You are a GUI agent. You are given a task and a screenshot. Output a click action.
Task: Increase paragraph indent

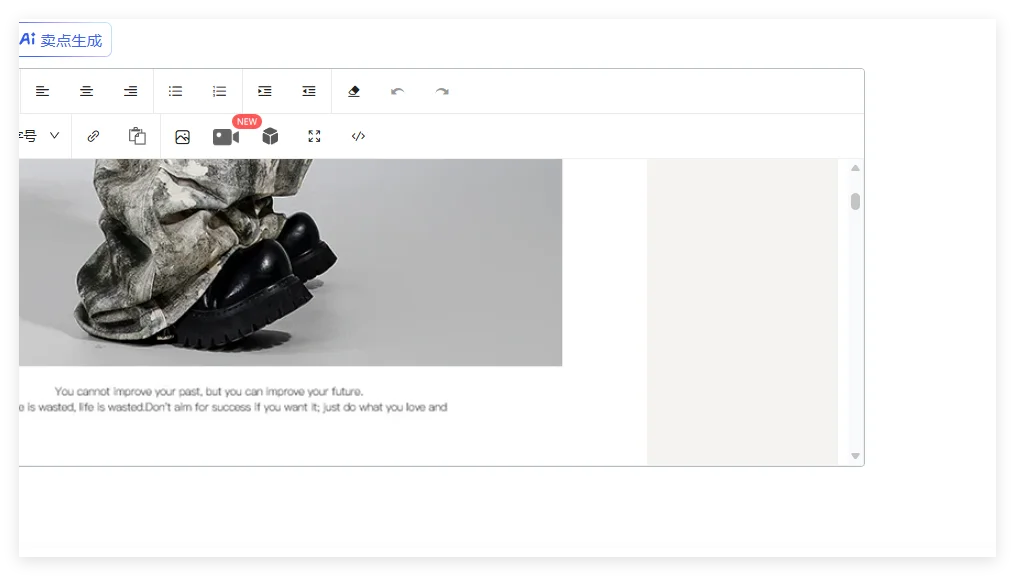coord(264,91)
